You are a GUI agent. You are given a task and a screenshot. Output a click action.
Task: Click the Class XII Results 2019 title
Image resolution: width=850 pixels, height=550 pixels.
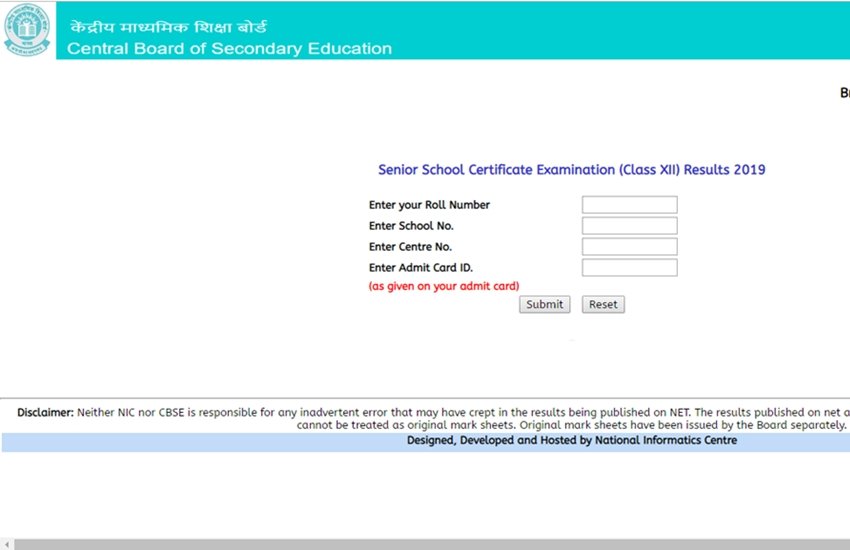pos(571,170)
